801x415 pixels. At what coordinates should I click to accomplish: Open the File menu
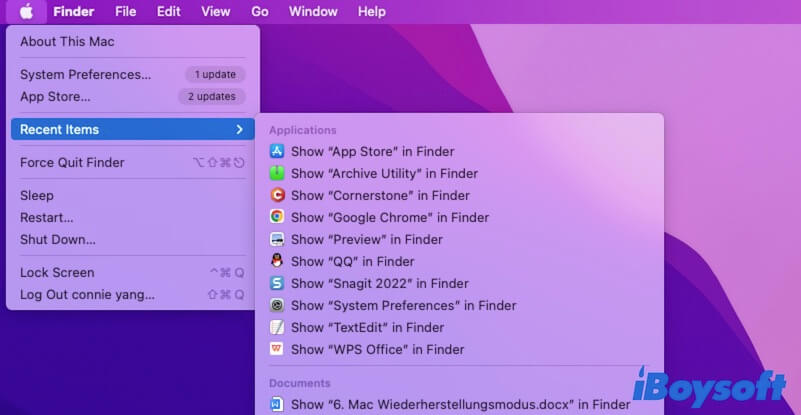126,11
